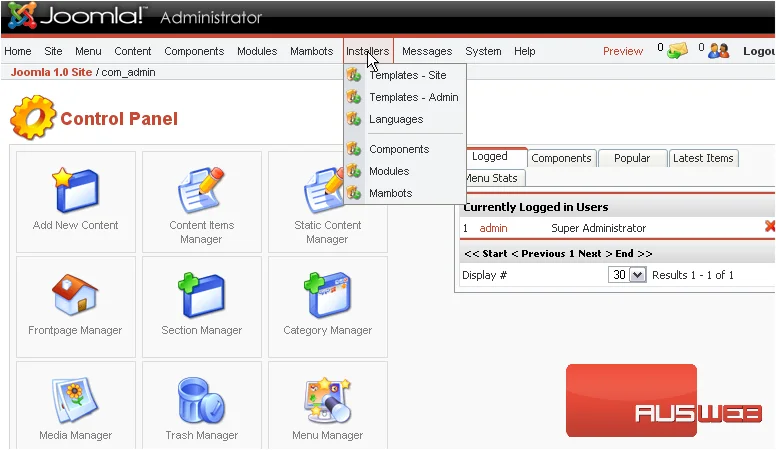Click the Currently Logged in Users heading
This screenshot has width=776, height=450.
(535, 207)
